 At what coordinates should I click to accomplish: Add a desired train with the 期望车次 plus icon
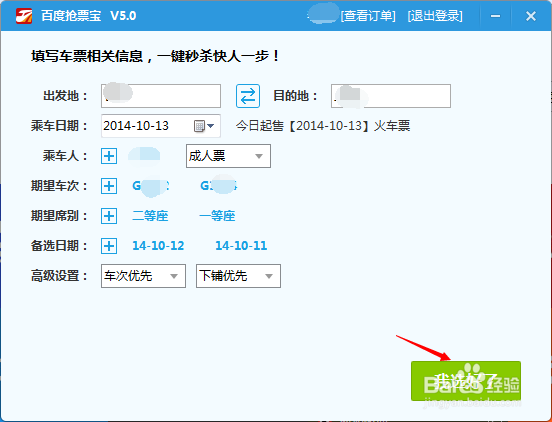109,185
